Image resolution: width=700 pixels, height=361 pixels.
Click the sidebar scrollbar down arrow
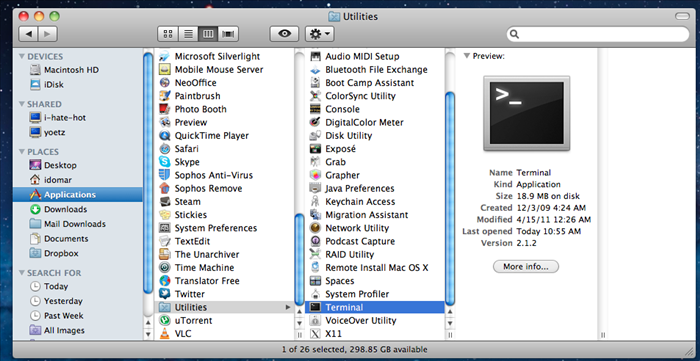tap(148, 334)
